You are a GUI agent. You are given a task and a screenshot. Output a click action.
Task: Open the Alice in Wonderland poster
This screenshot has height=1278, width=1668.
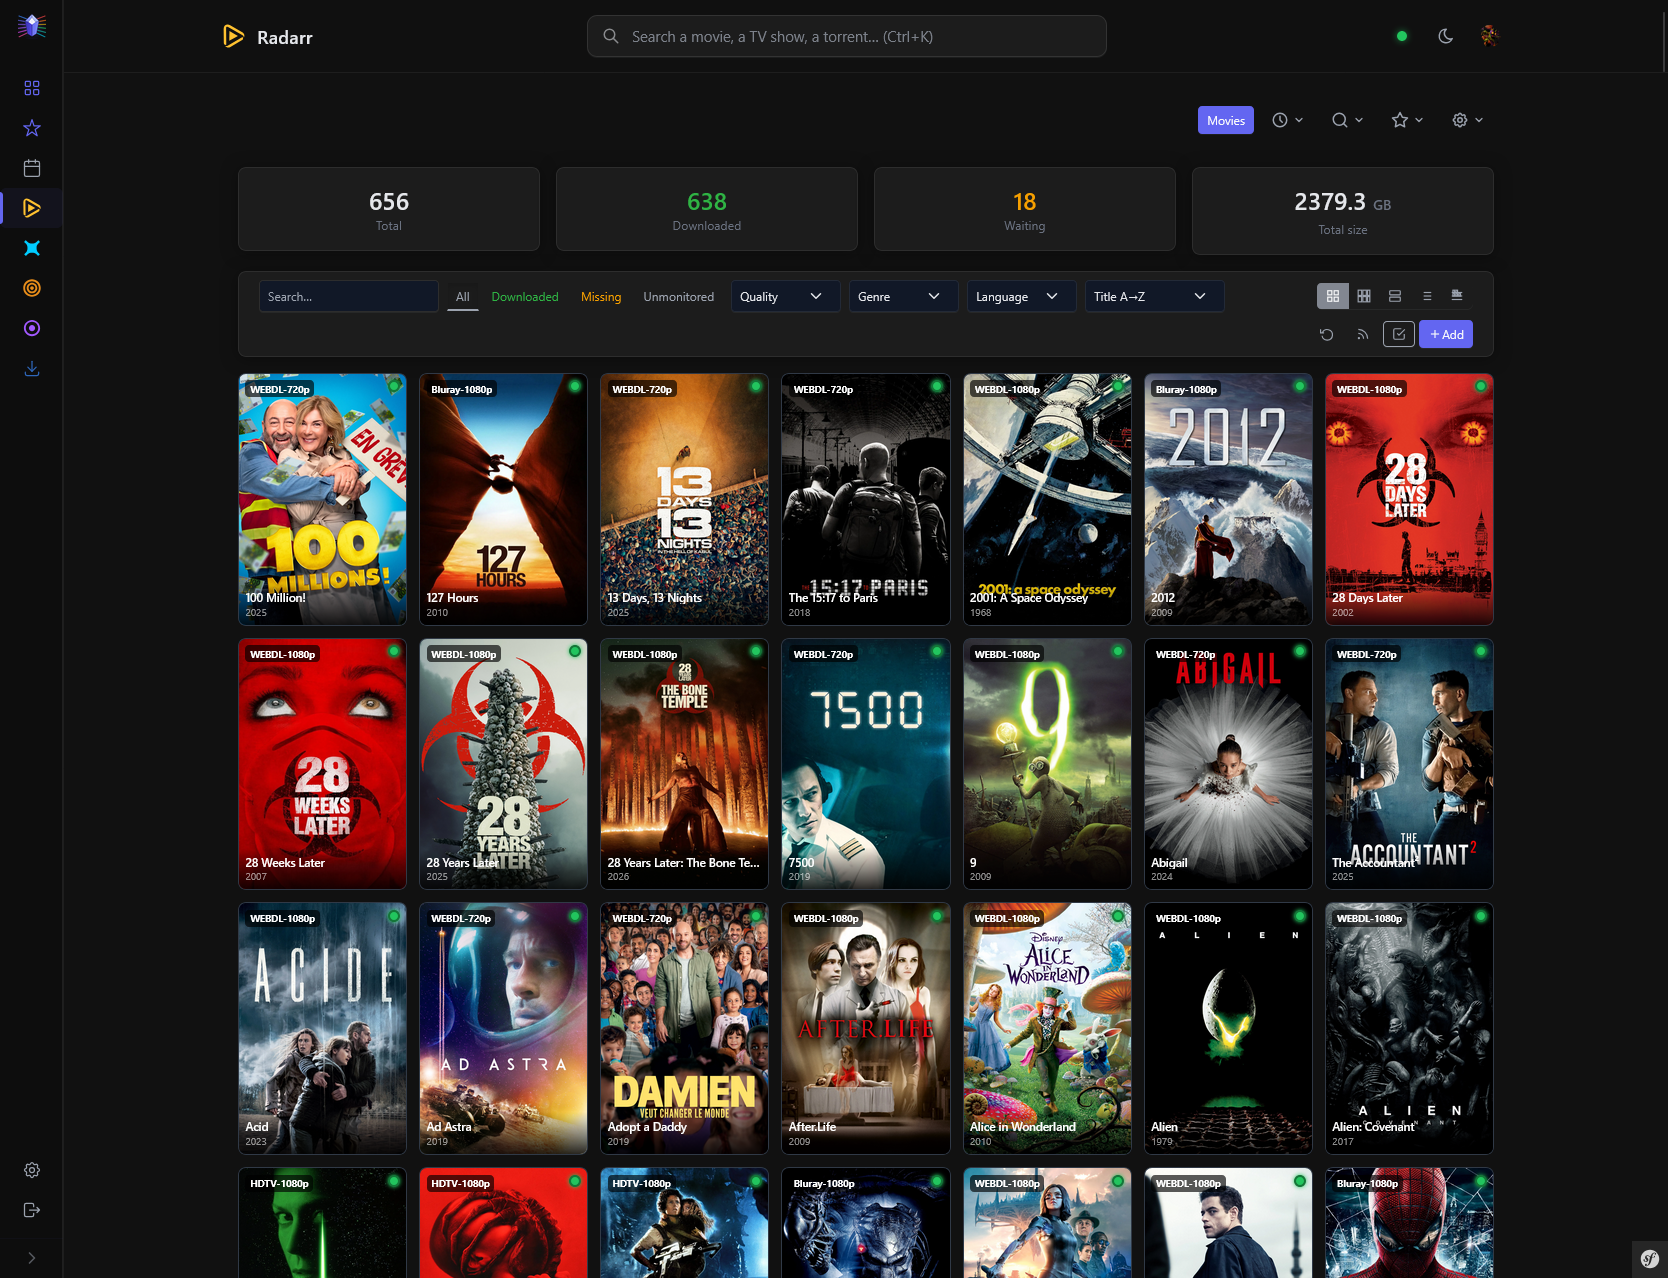click(1047, 1028)
